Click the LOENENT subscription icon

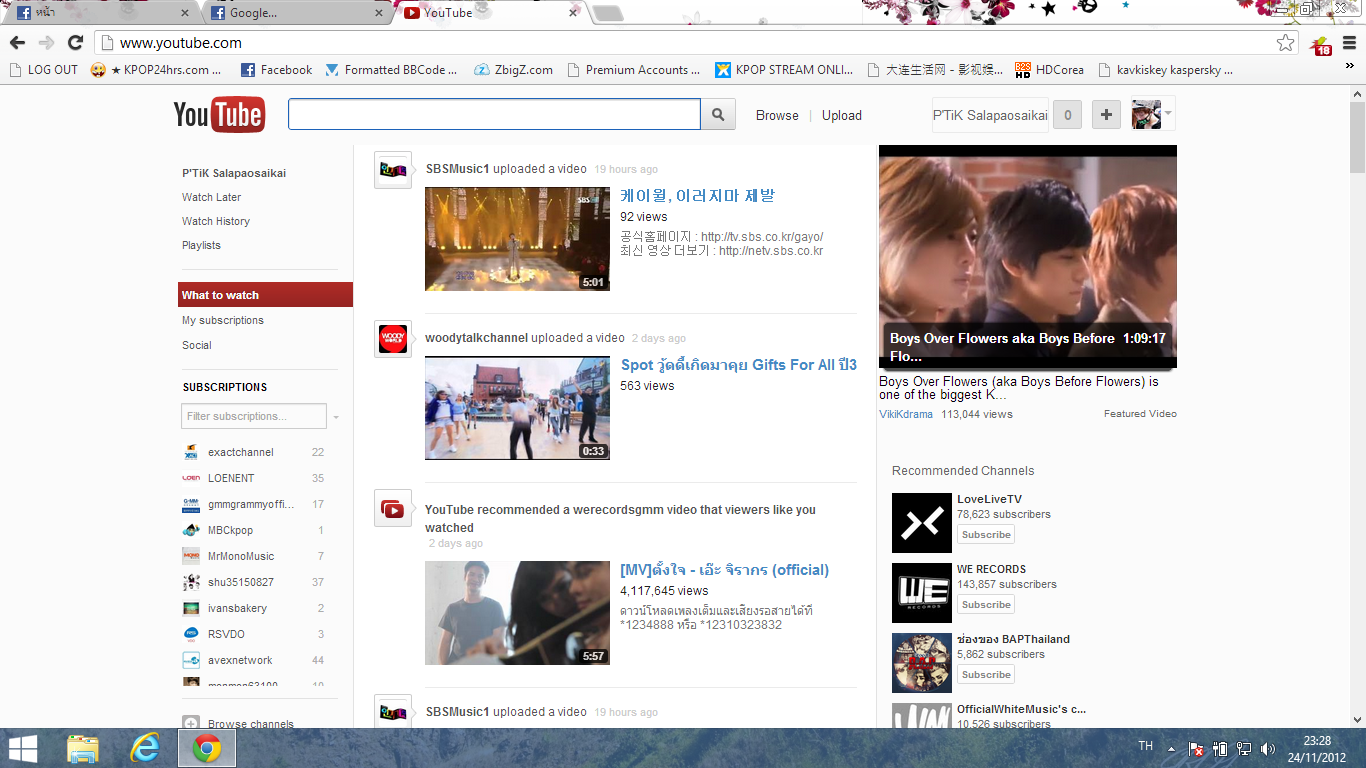coord(191,478)
